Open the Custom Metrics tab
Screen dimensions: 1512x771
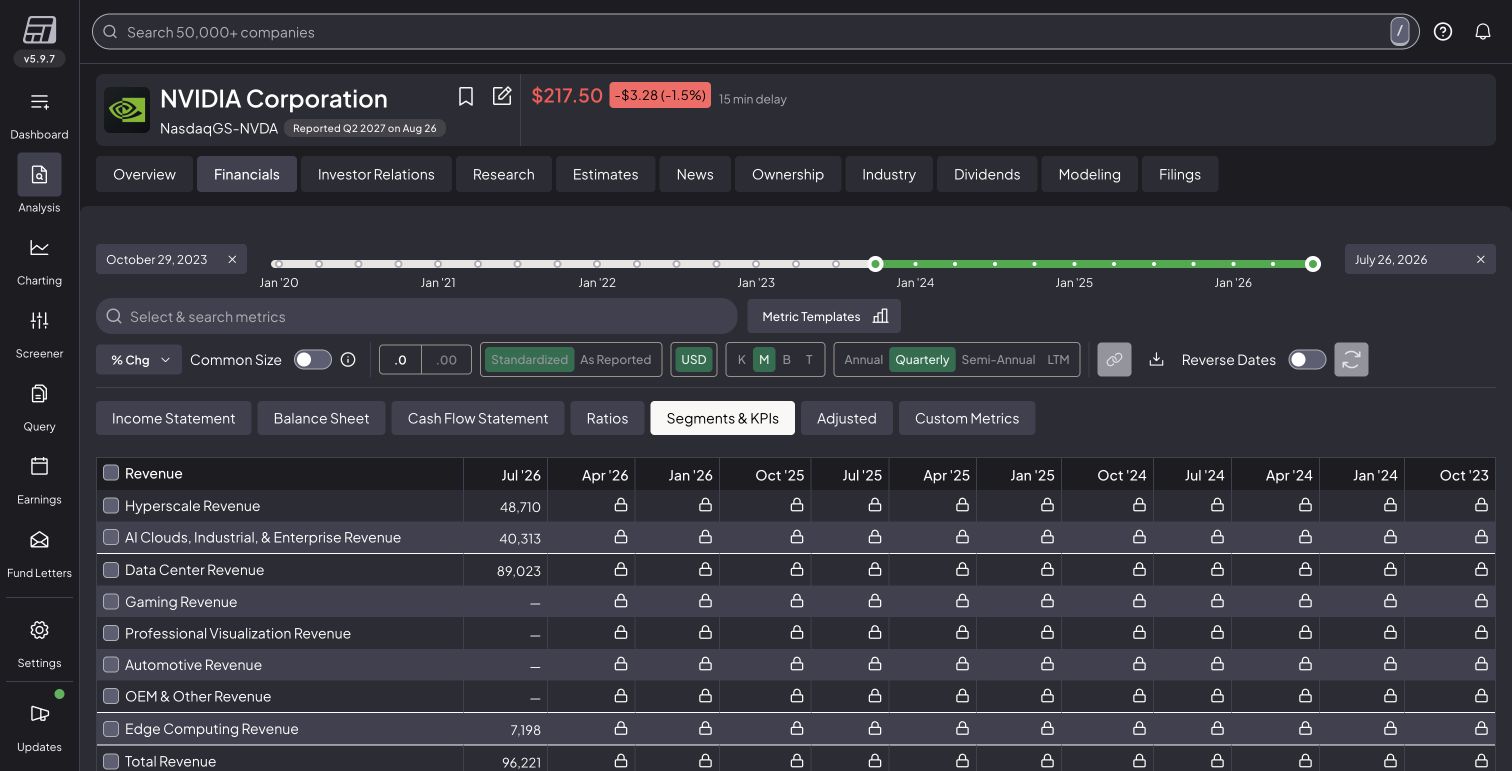point(967,418)
